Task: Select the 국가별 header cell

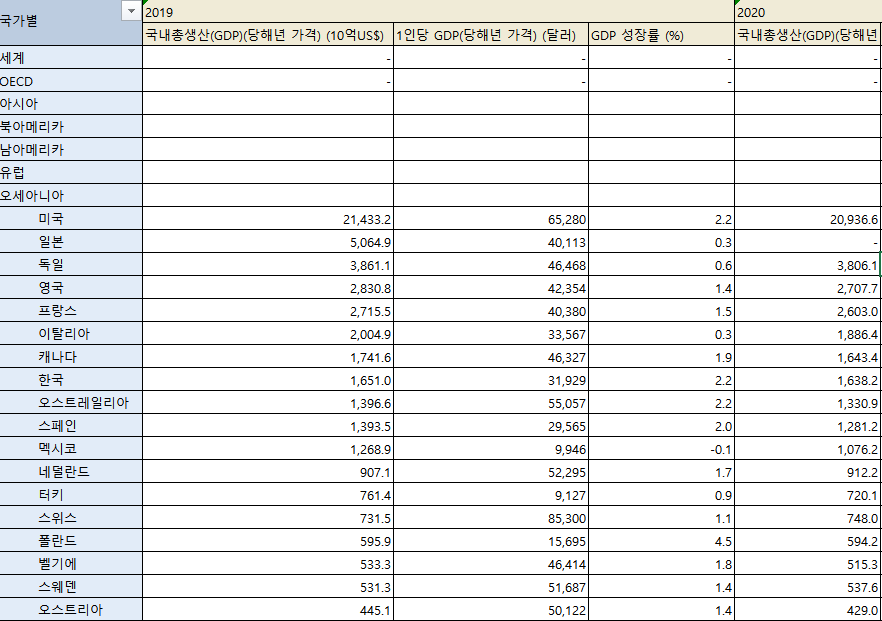Action: (x=71, y=22)
